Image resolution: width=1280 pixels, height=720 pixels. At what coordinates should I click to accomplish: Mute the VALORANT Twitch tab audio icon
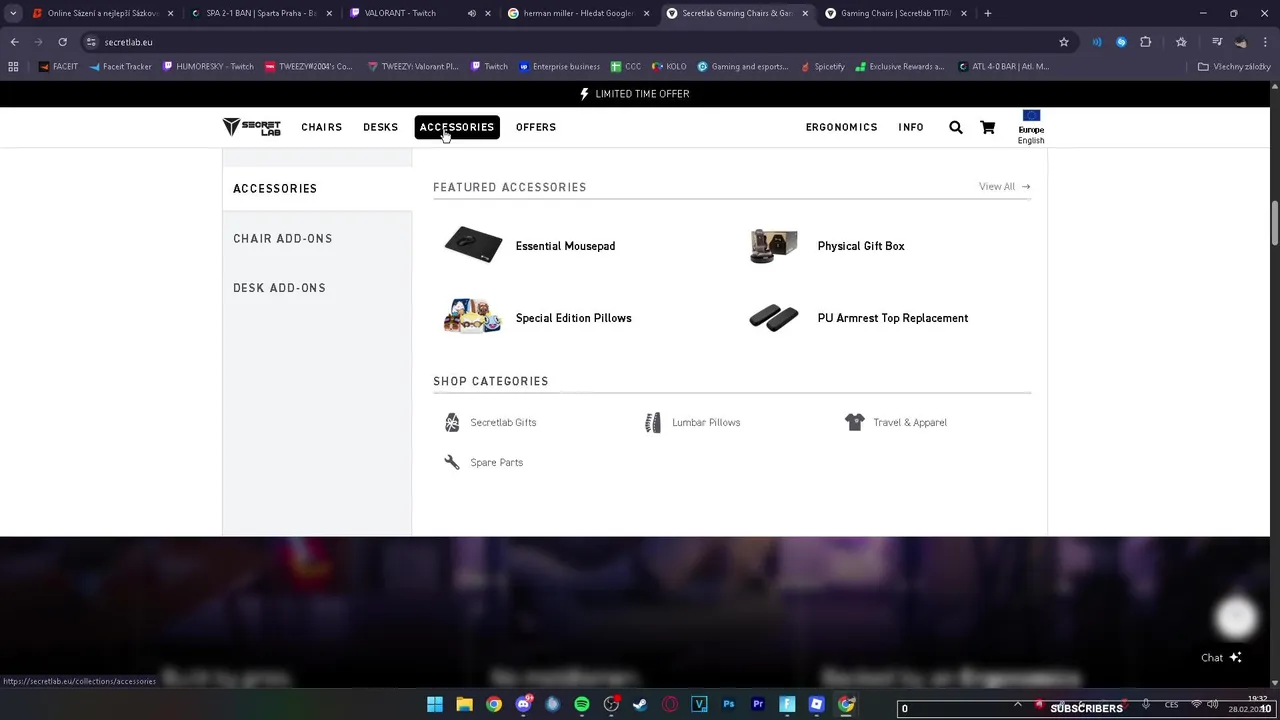pos(472,14)
